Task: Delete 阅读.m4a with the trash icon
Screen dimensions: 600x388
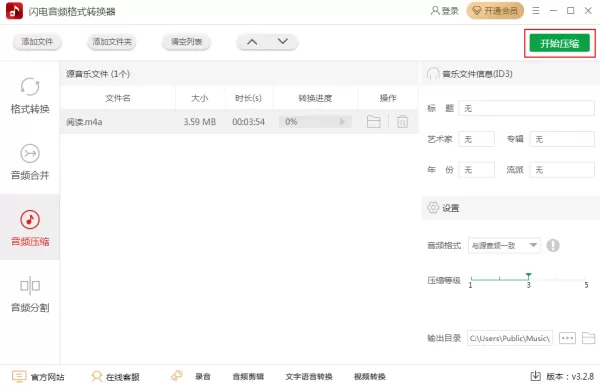Action: click(x=402, y=122)
